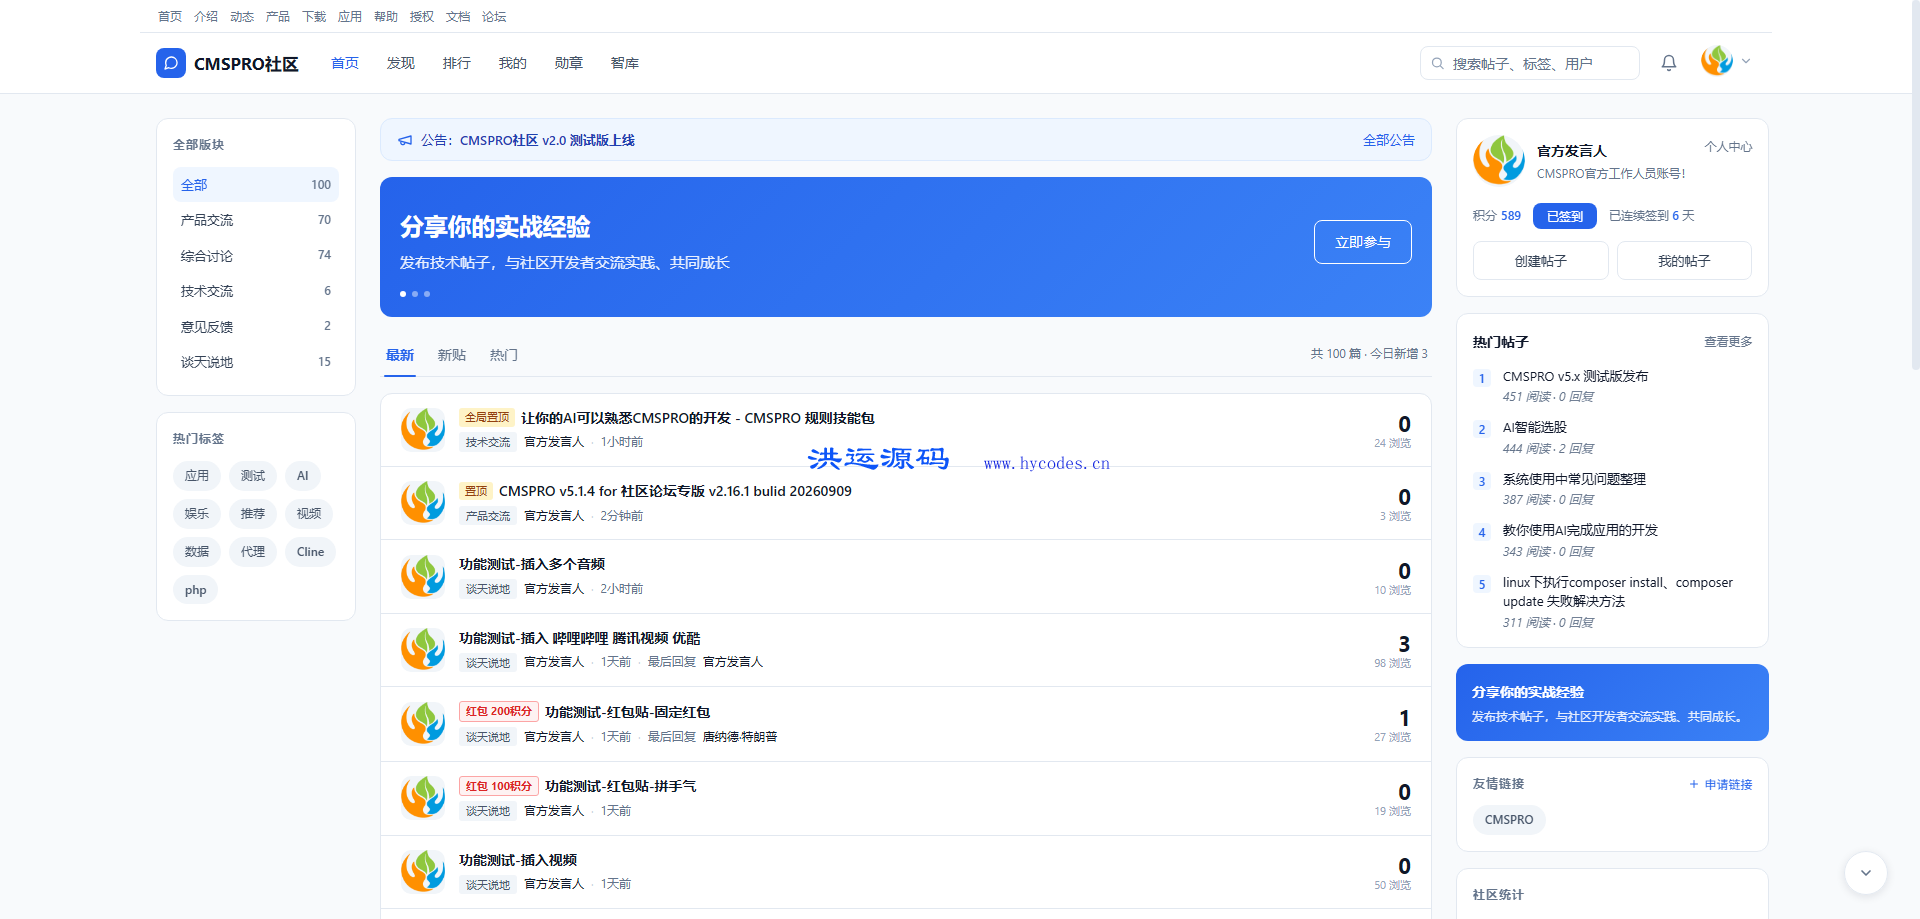Click the third carousel dot on banner
This screenshot has width=1920, height=919.
tap(427, 294)
